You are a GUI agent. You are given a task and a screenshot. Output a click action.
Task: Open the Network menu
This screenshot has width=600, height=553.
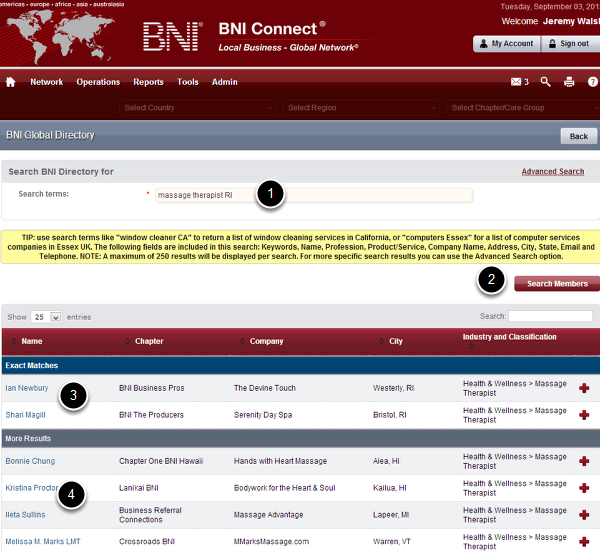[x=46, y=82]
